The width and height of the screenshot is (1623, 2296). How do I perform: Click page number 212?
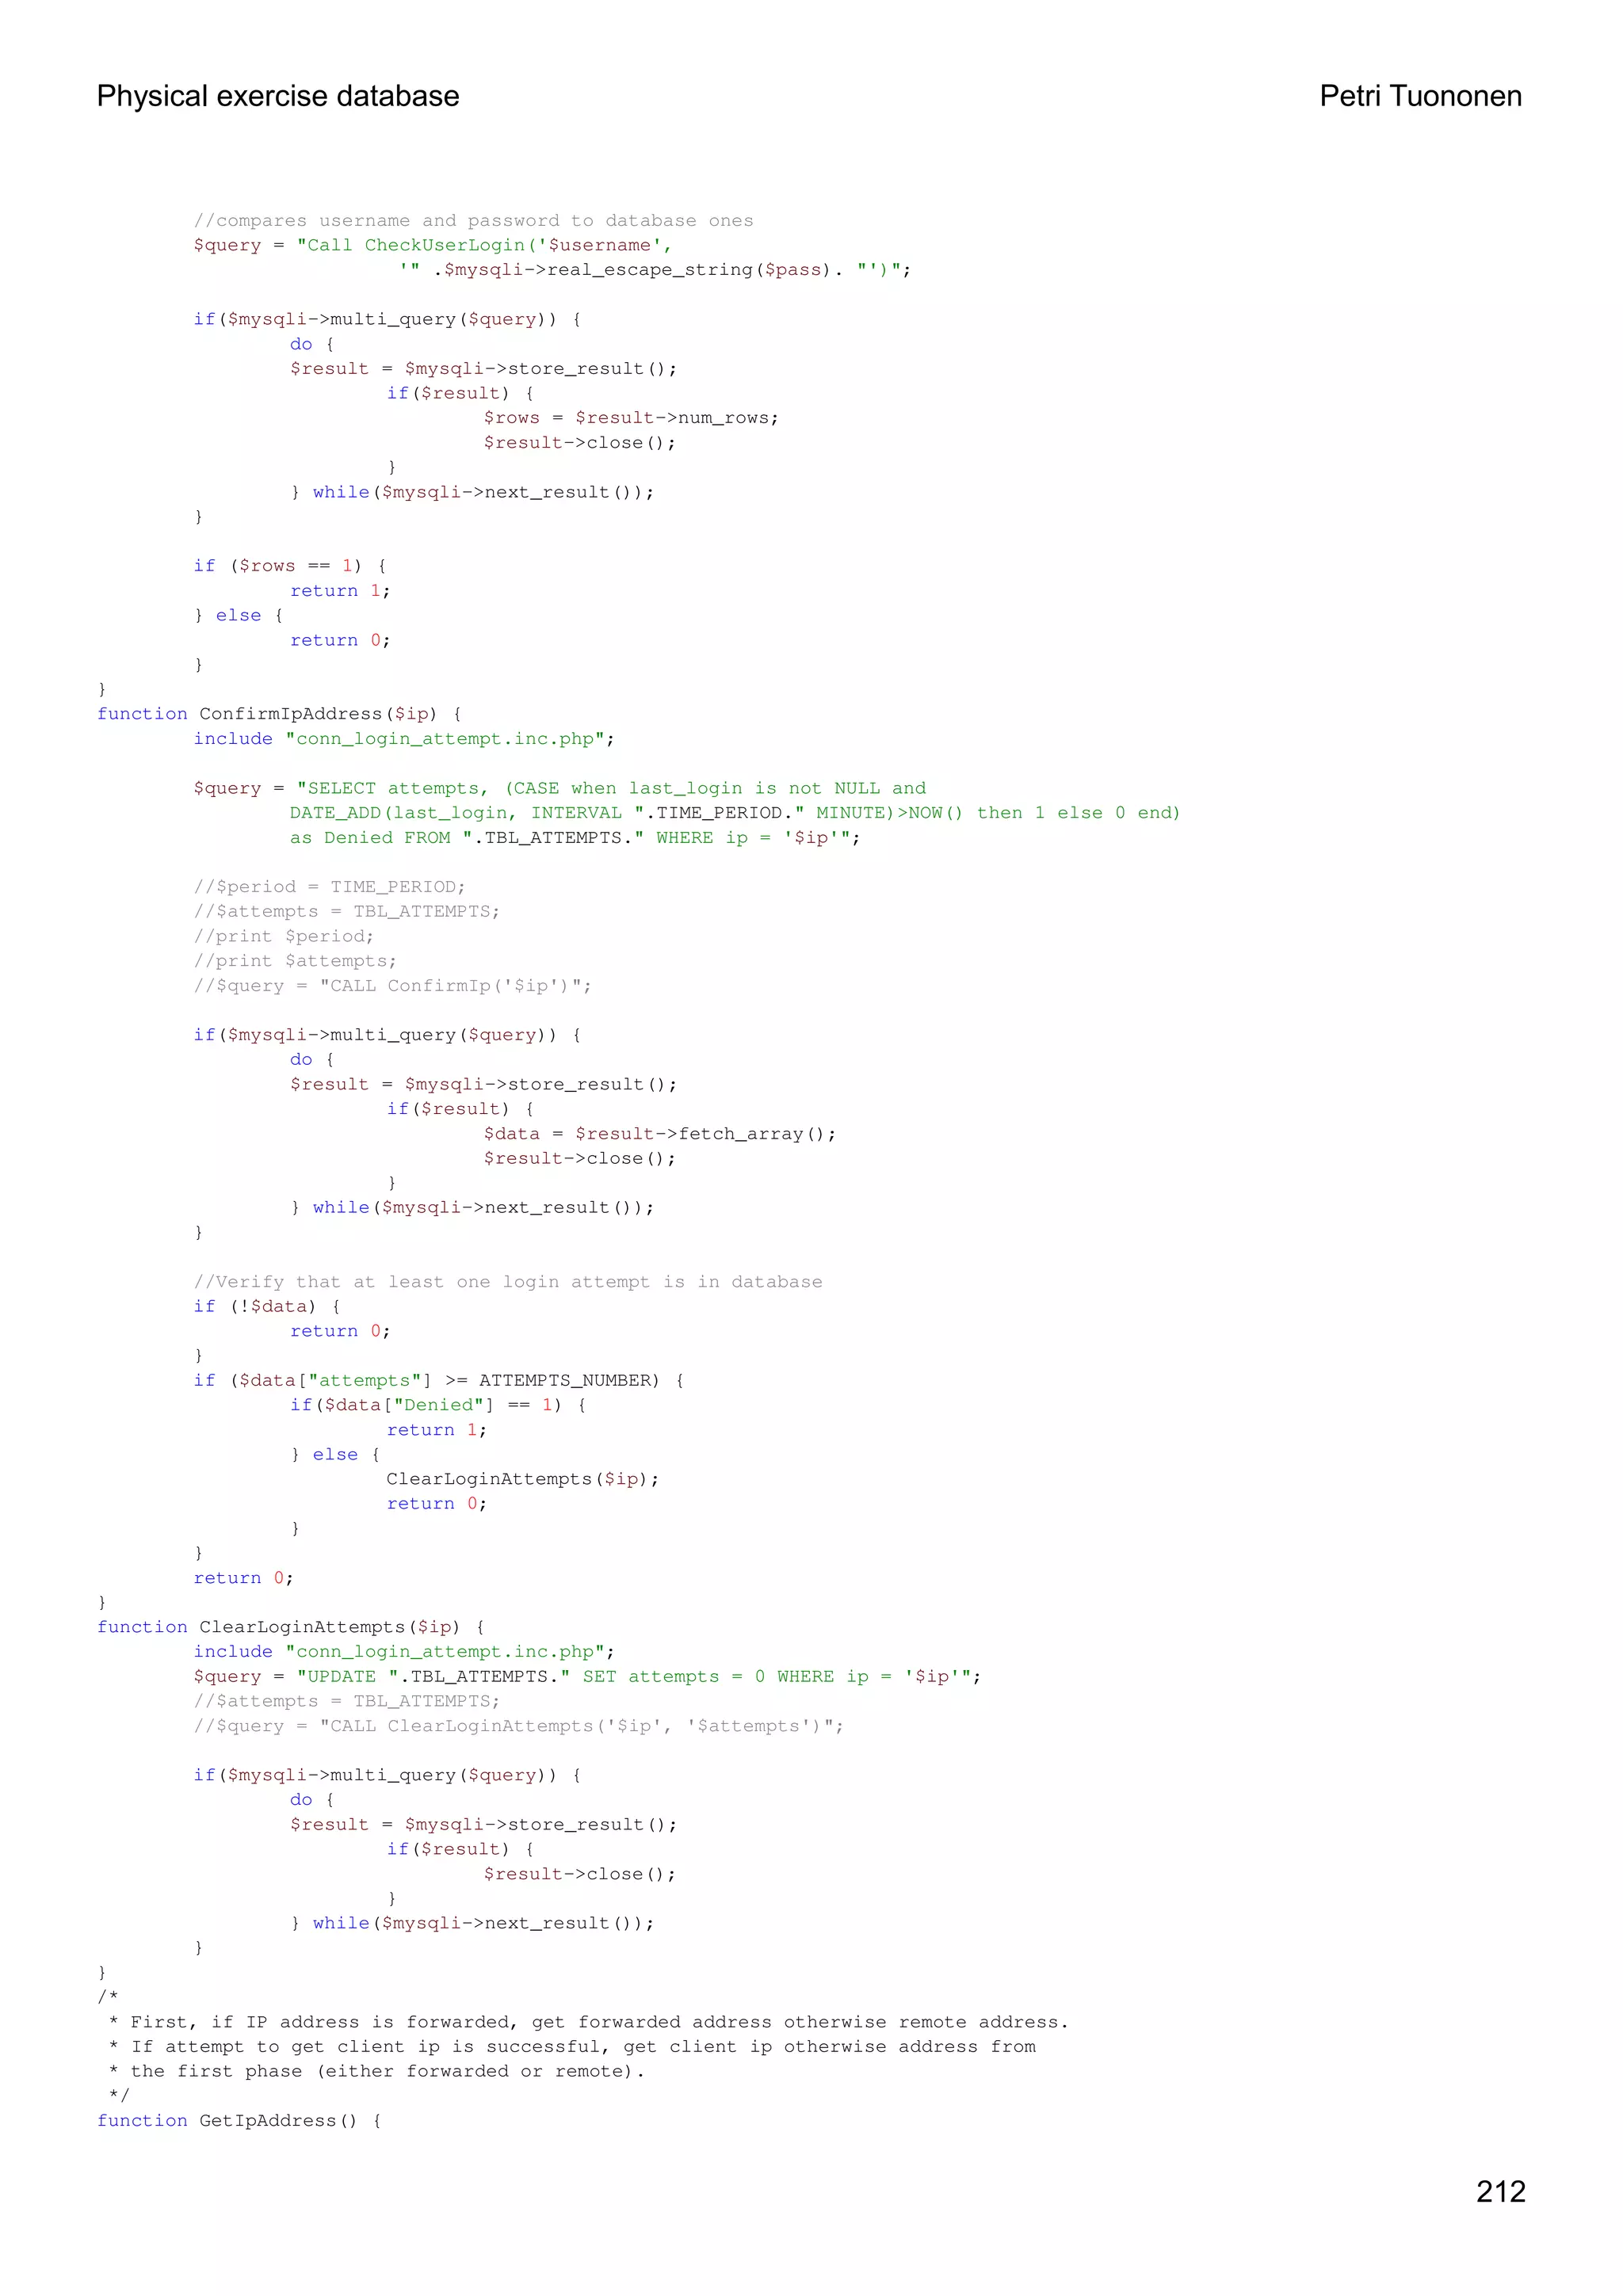pyautogui.click(x=1500, y=2191)
